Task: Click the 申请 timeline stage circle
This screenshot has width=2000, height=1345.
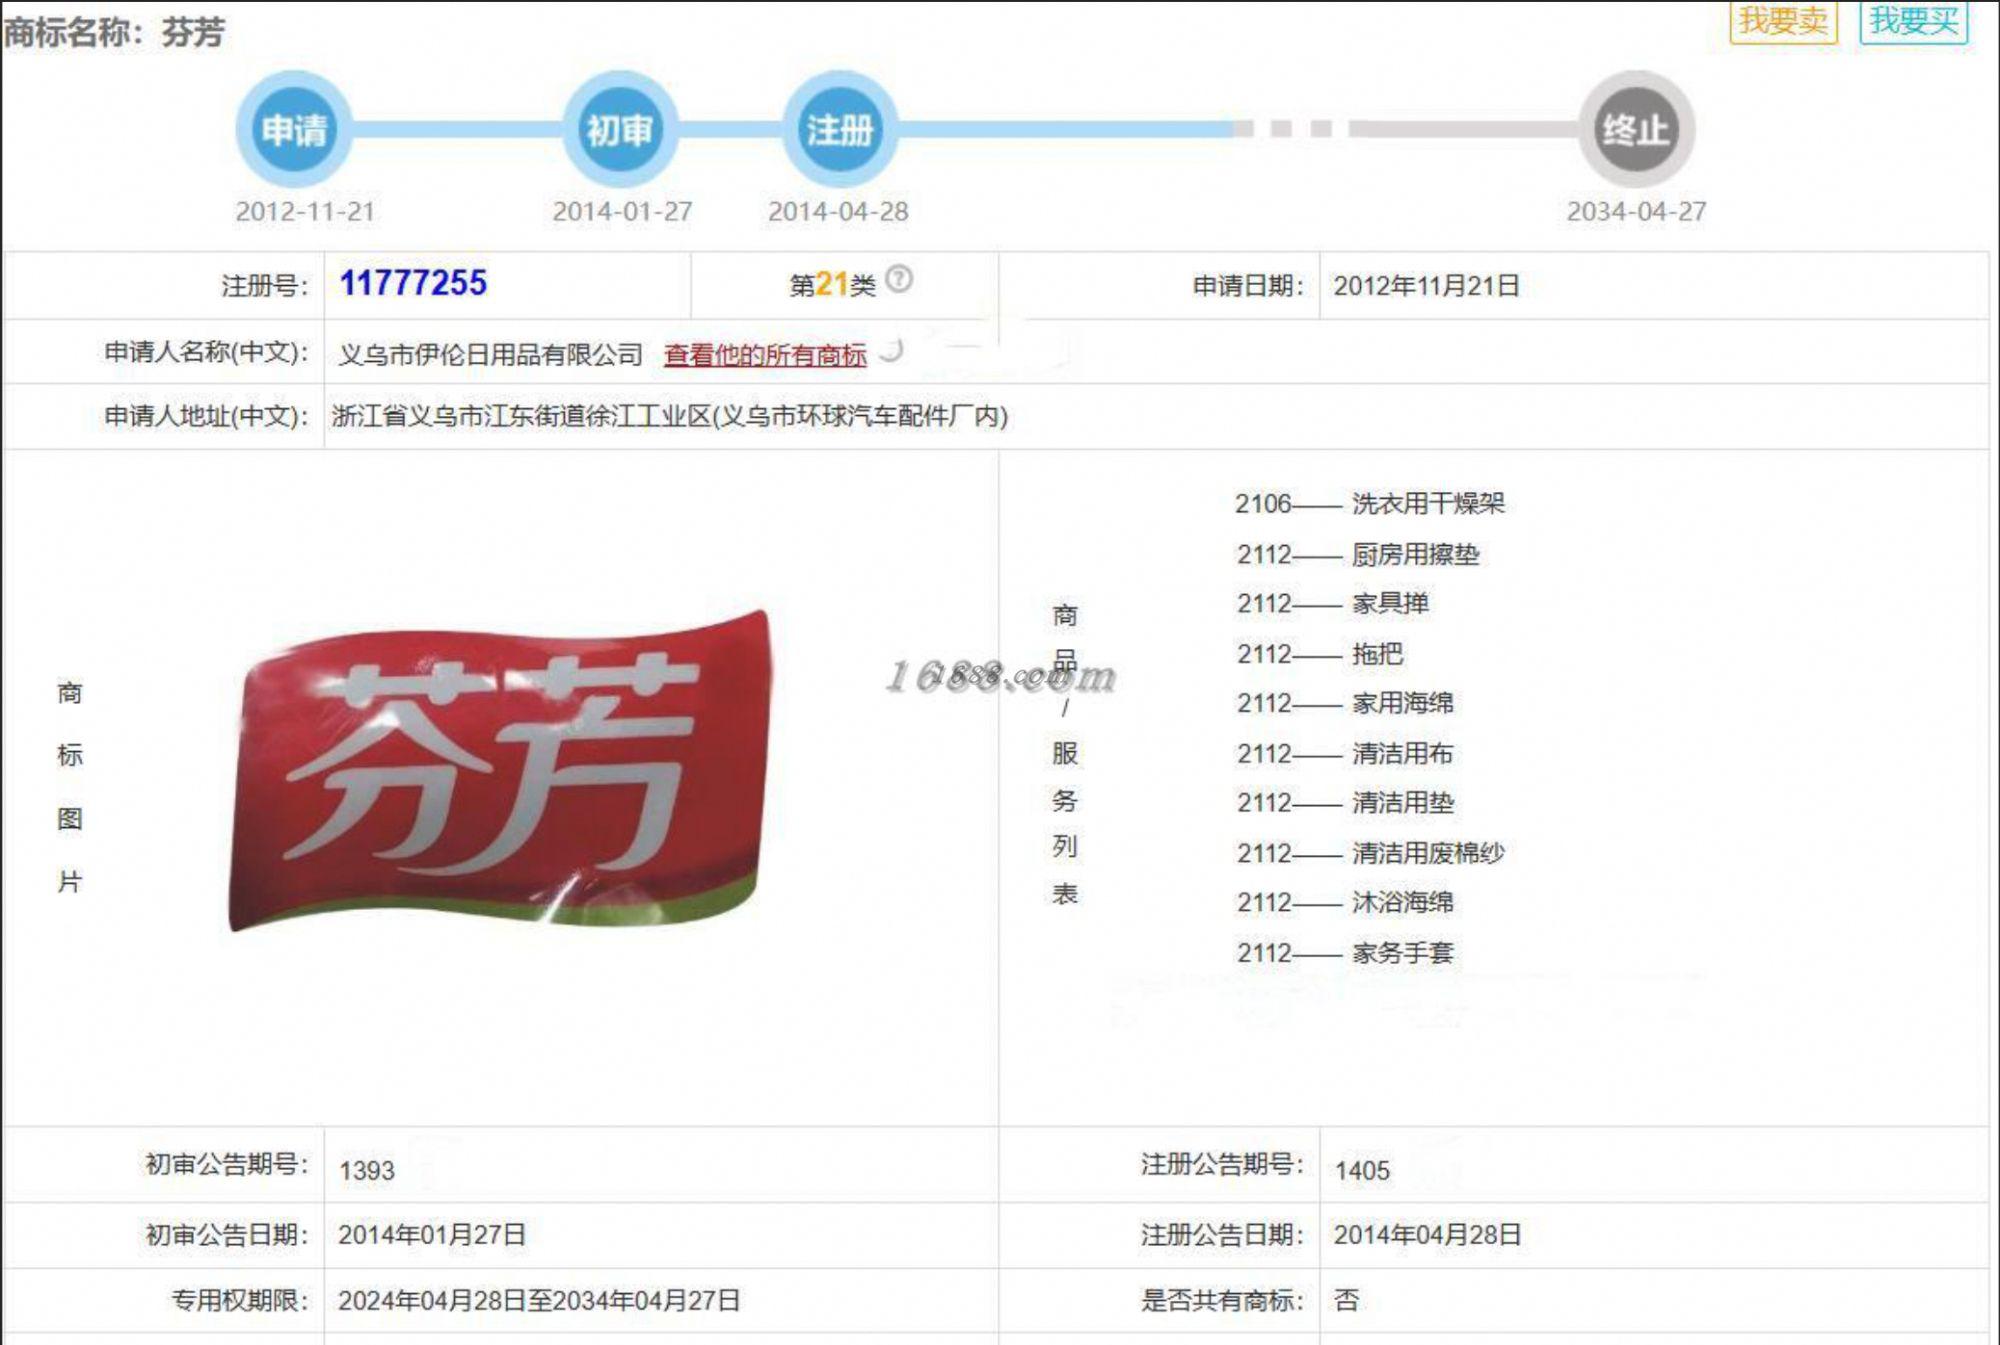Action: pyautogui.click(x=294, y=129)
